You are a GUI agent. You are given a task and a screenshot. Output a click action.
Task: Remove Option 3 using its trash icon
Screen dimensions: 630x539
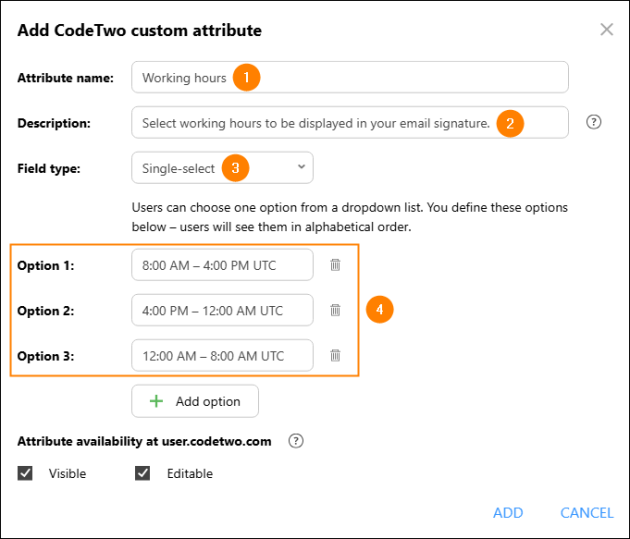click(335, 355)
